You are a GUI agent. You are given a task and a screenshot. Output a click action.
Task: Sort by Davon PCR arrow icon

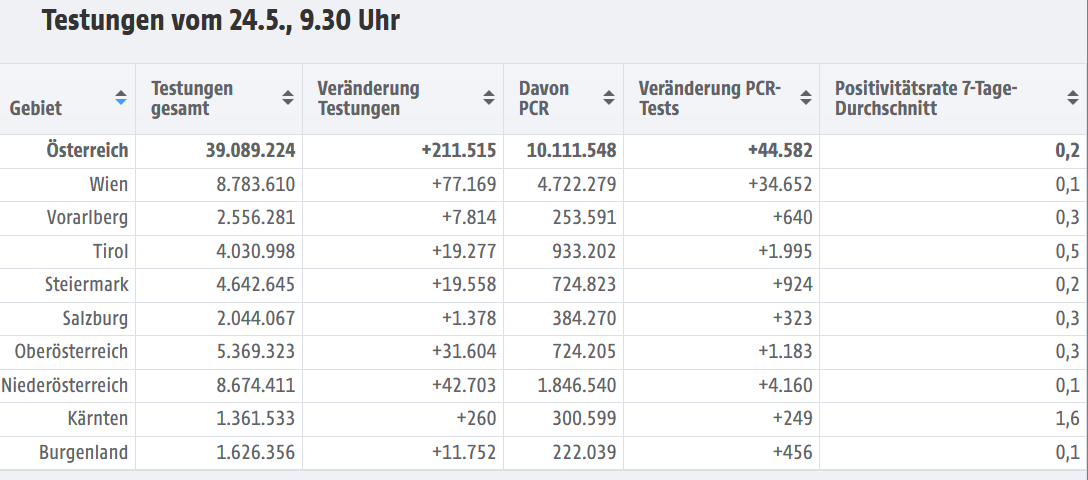pyautogui.click(x=609, y=98)
